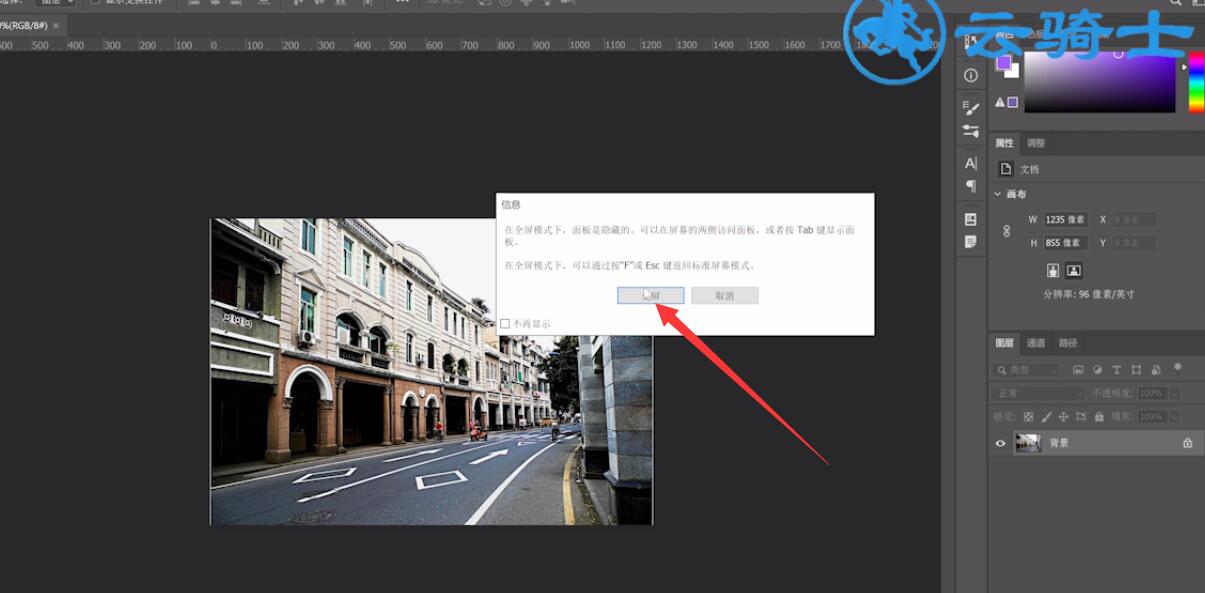Pick a color in the color field
1205x593 pixels.
(1099, 84)
